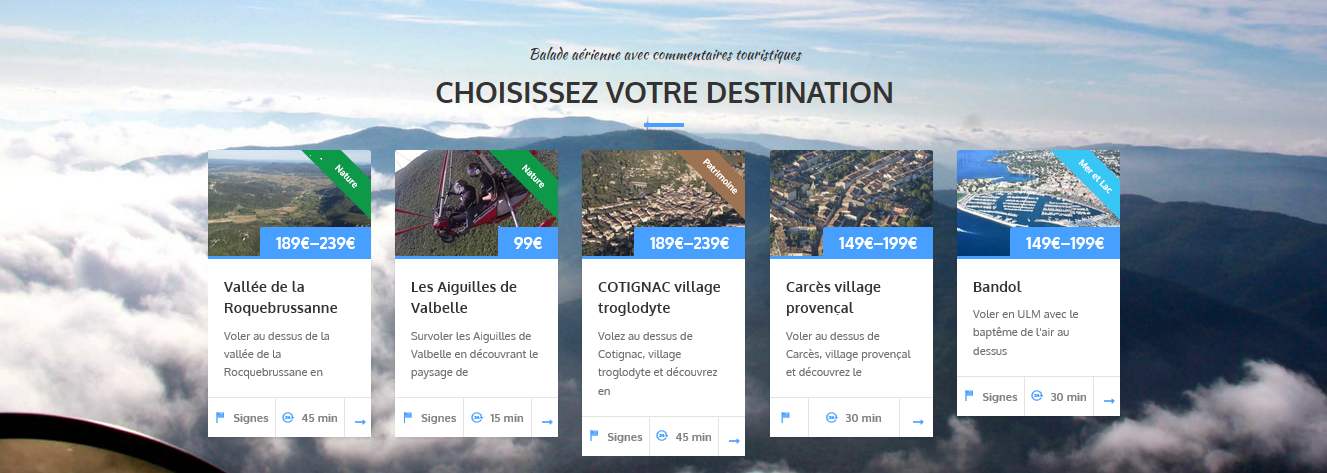This screenshot has width=1327, height=473.
Task: Select the Bandol marina thumbnail image
Action: [x=1038, y=203]
